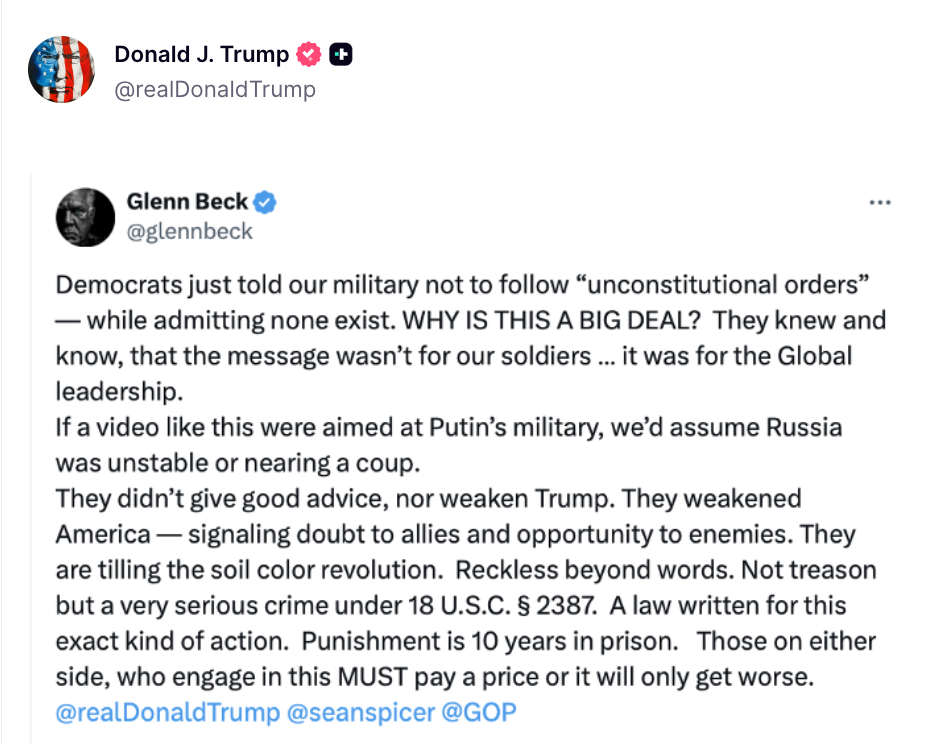Click the @GOP mention link
The image size is (942, 744).
[477, 713]
